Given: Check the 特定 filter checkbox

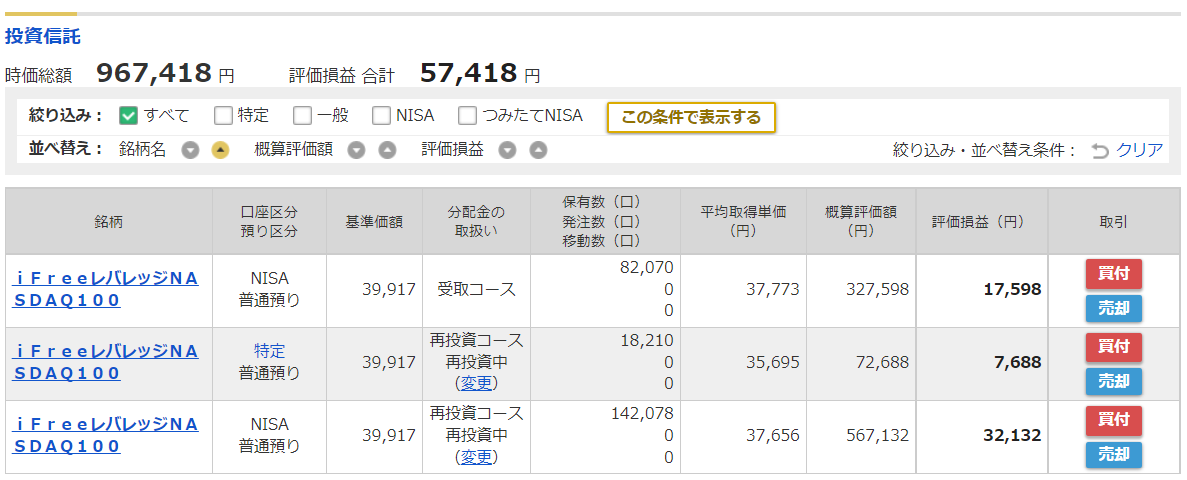Looking at the screenshot, I should tap(223, 116).
